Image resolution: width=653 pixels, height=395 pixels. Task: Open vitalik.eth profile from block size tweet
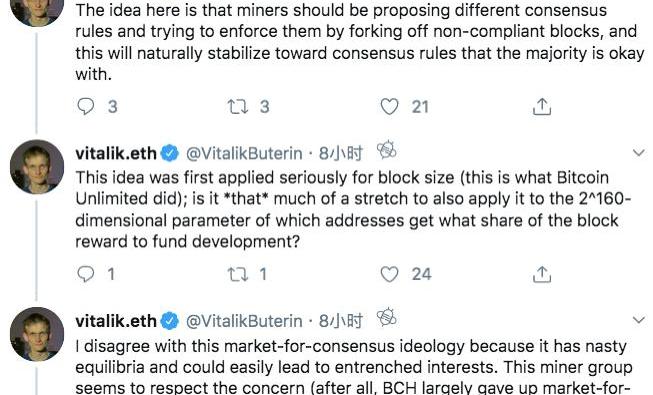(116, 153)
